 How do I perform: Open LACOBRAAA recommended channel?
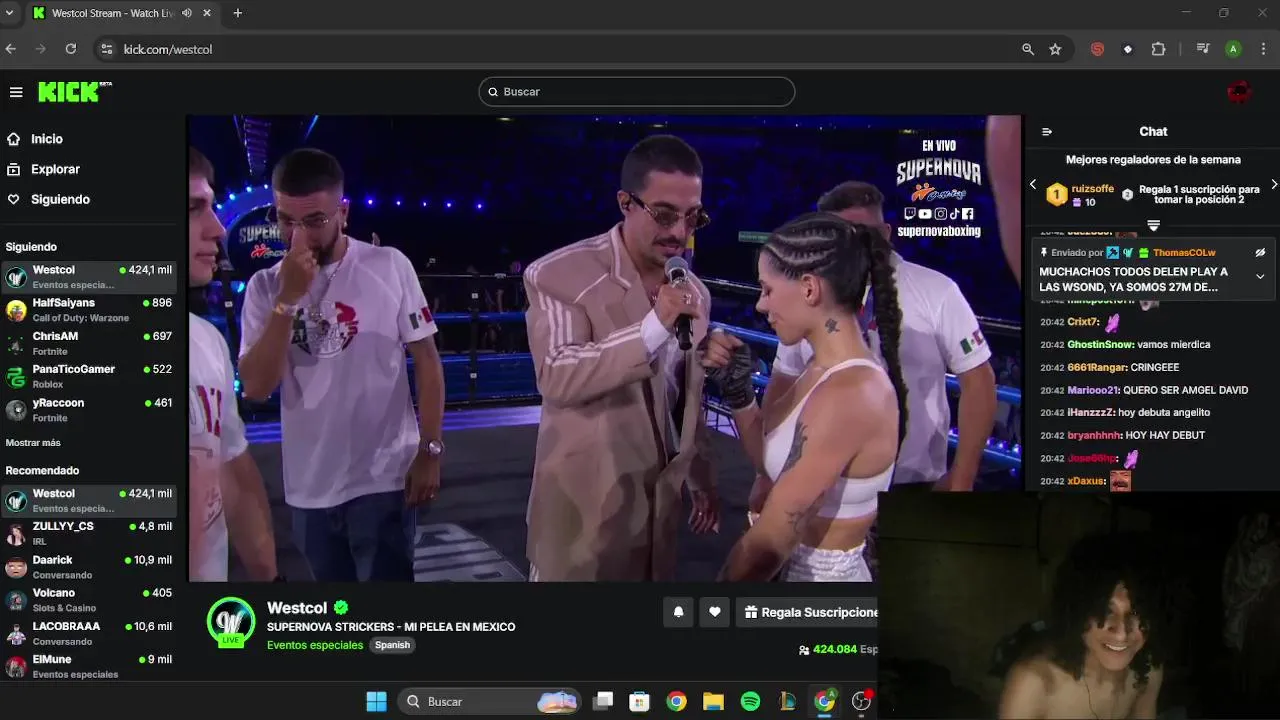tap(90, 633)
